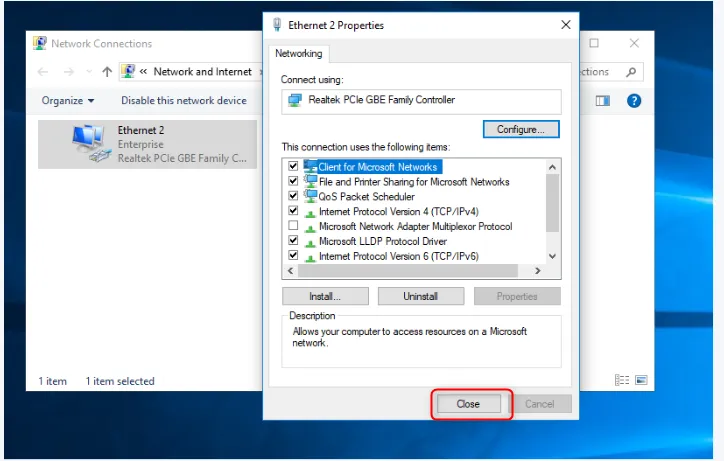Viewport: 724px width, 461px height.
Task: Click the horizontal scroll right arrow
Action: pyautogui.click(x=537, y=271)
